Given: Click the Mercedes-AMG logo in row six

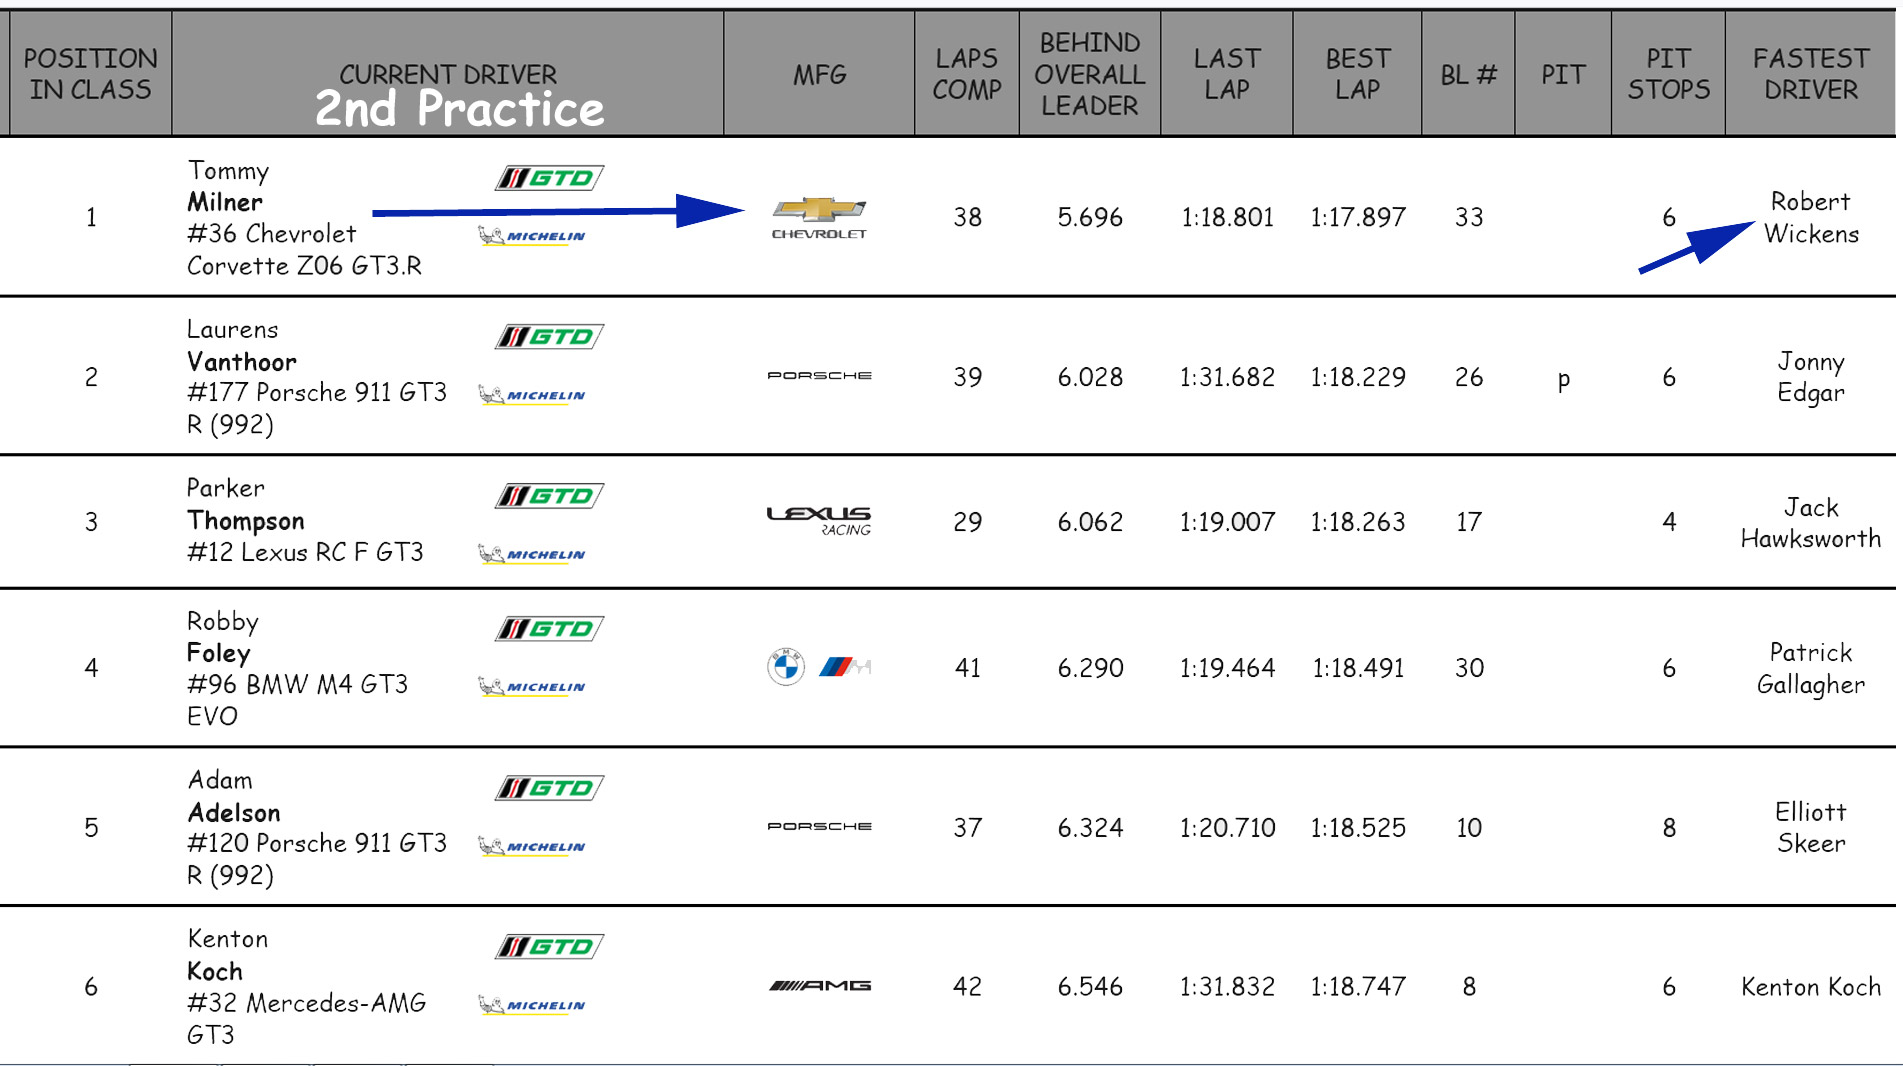Looking at the screenshot, I should (819, 986).
